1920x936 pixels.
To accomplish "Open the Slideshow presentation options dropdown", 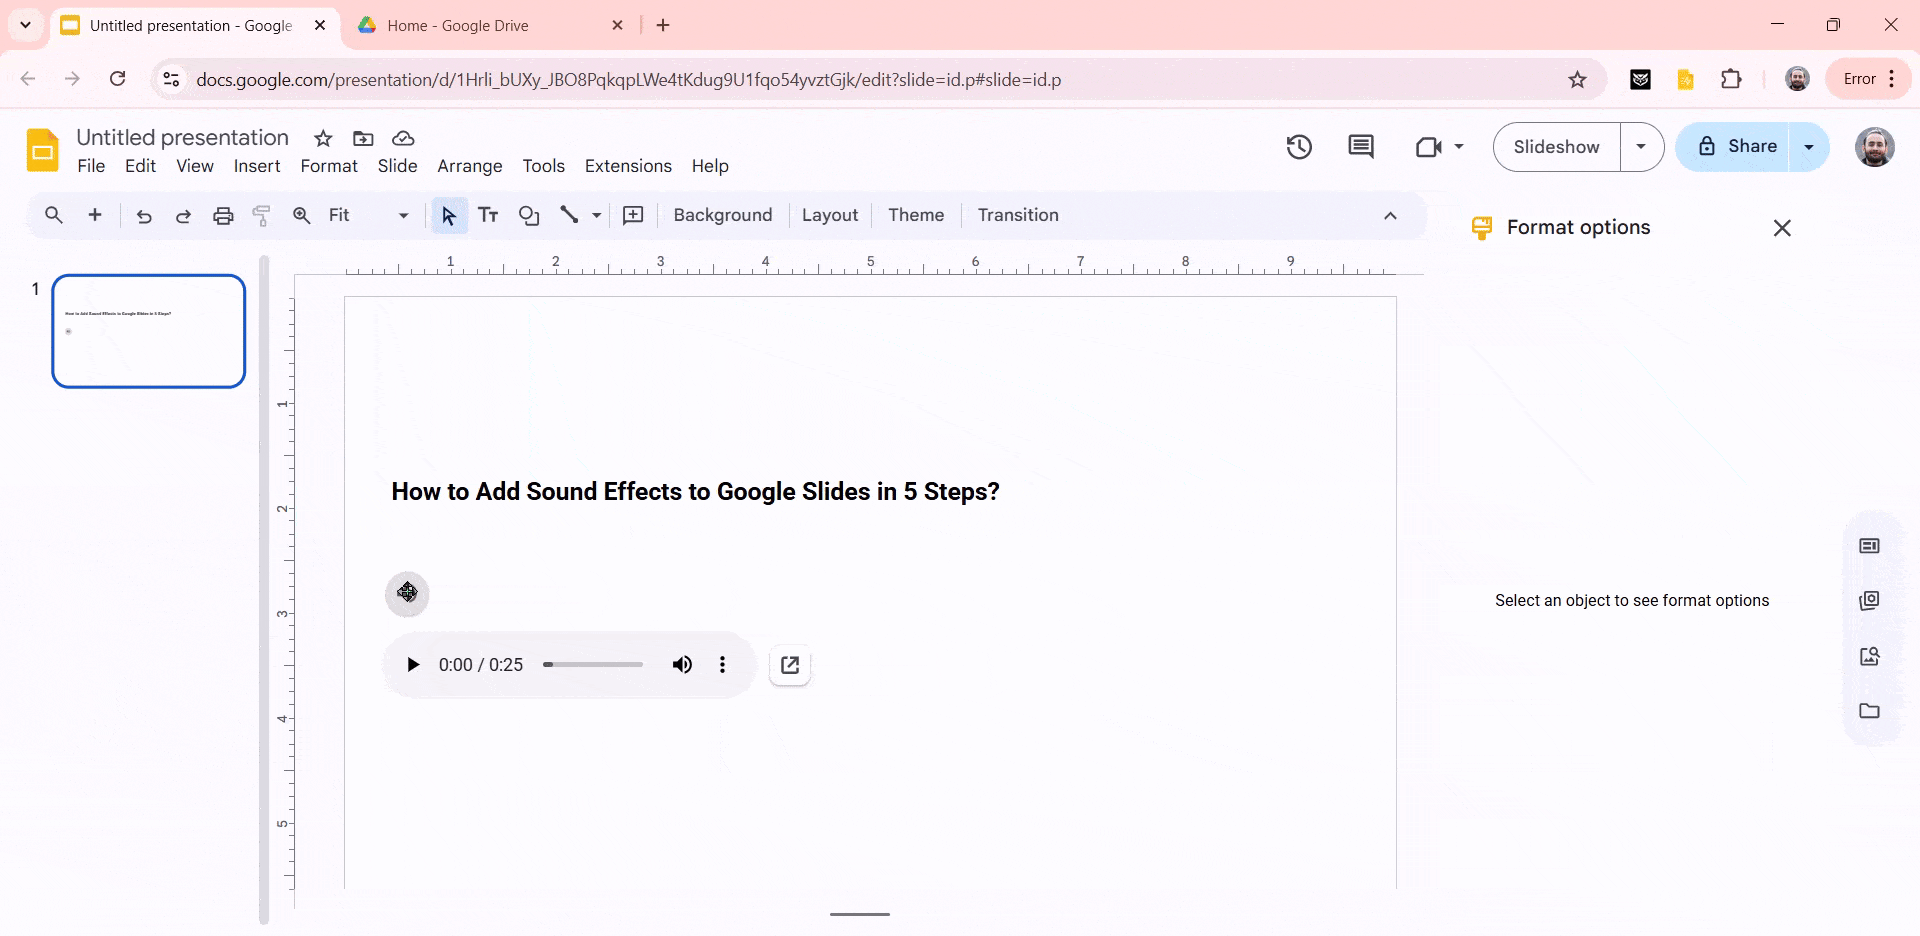I will click(x=1641, y=147).
